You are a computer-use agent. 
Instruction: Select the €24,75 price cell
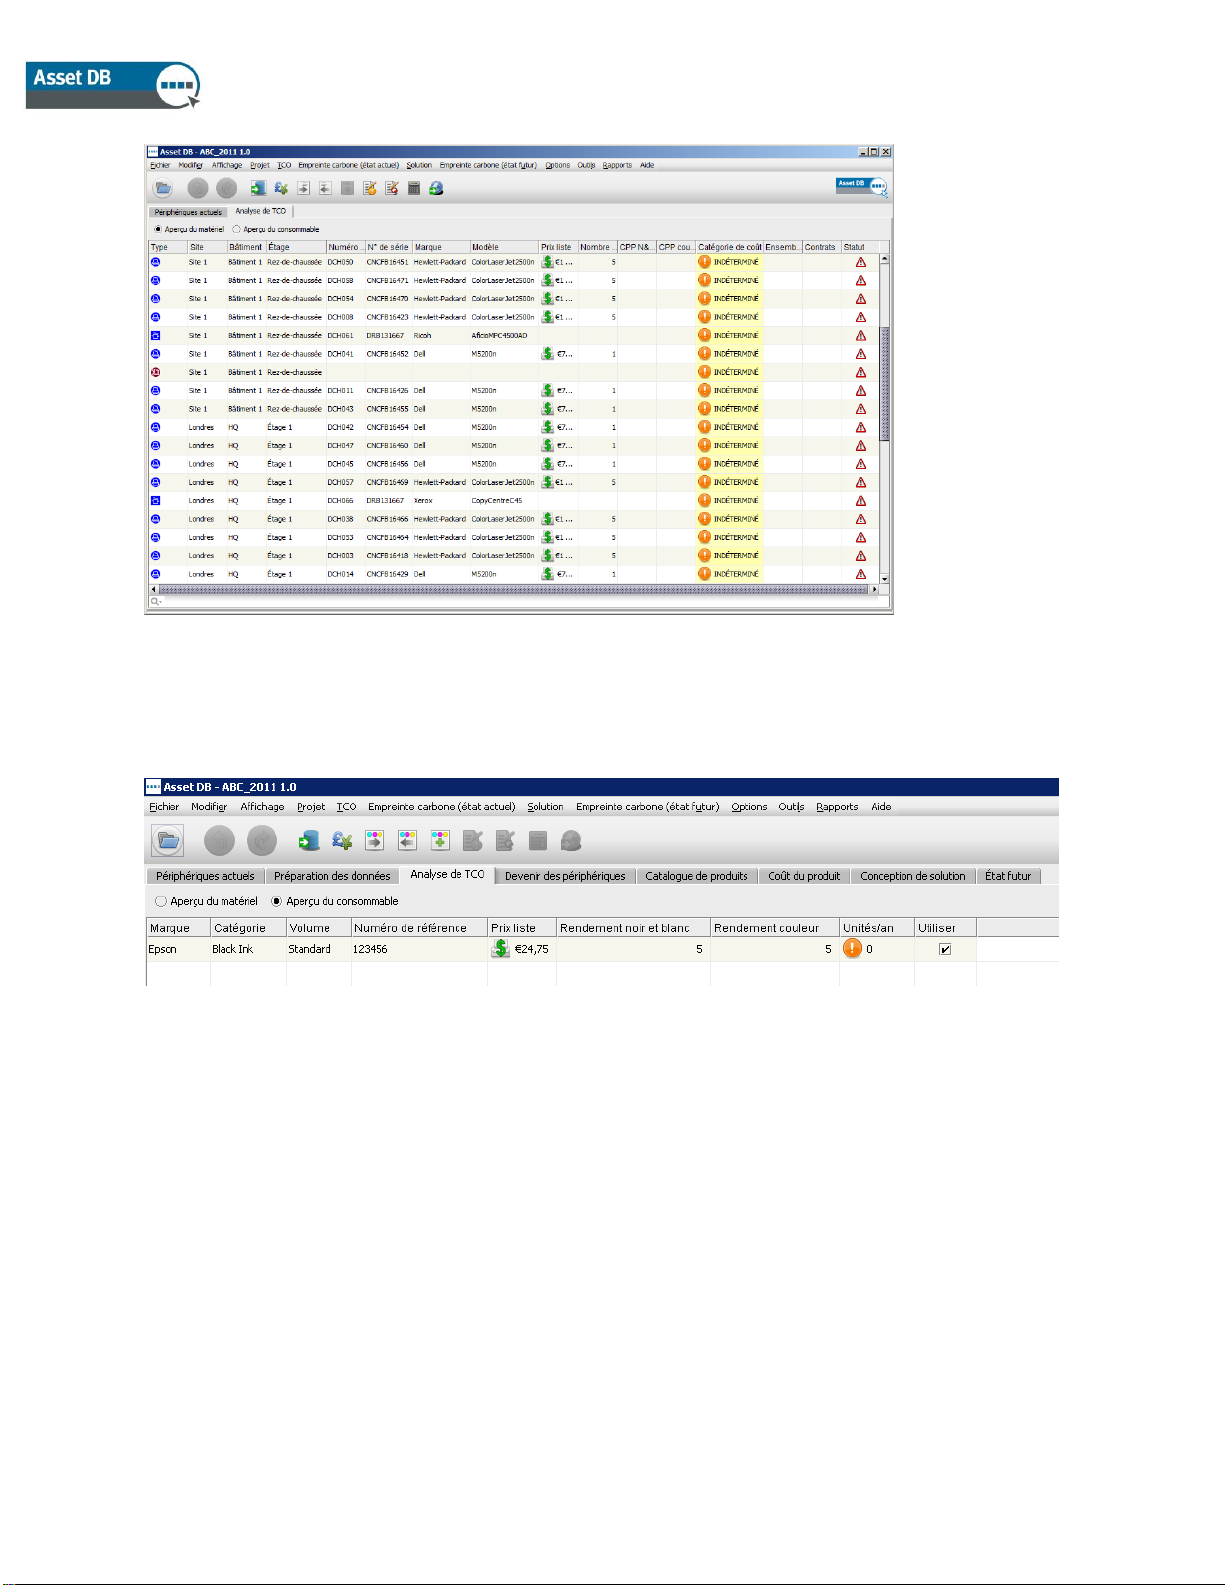click(x=521, y=949)
